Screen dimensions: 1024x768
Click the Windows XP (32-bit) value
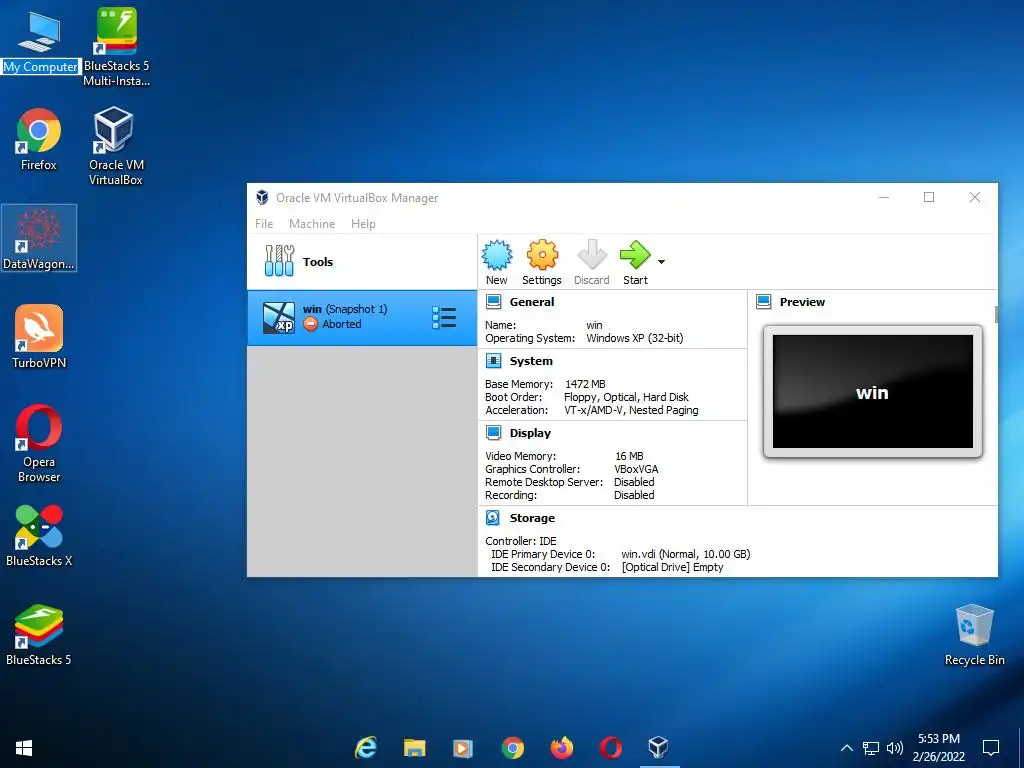635,338
